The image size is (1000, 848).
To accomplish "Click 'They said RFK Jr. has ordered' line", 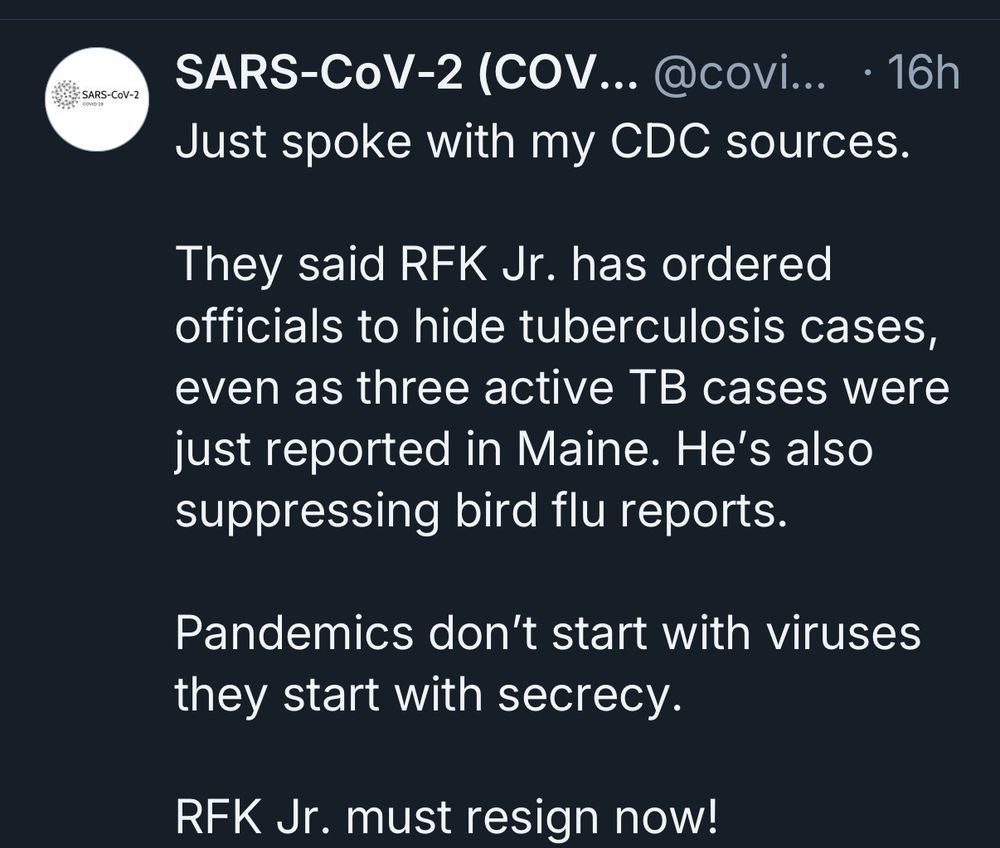I will coord(503,264).
